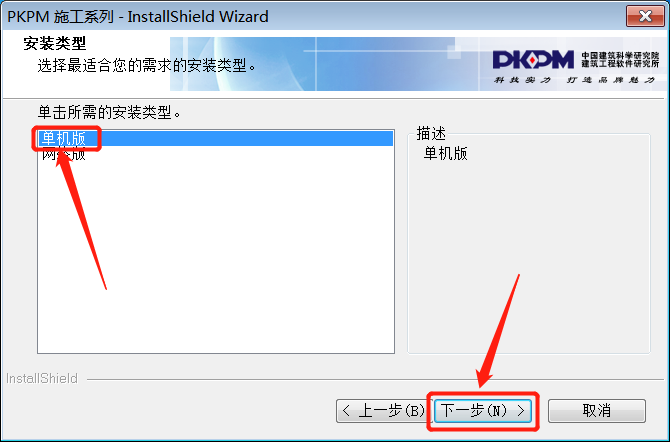Click the red arrow pointing to 下一步
This screenshot has height=442, width=670.
coord(498,331)
